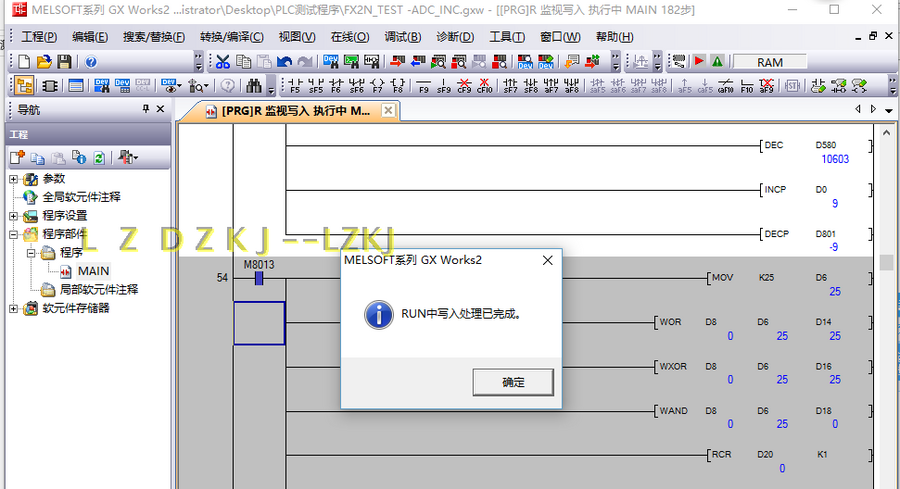900x489 pixels.
Task: Toggle the navigation panel pin
Action: coord(146,108)
